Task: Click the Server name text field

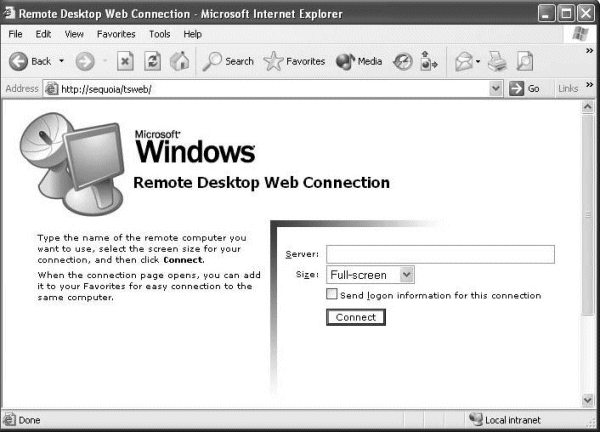Action: [x=440, y=254]
